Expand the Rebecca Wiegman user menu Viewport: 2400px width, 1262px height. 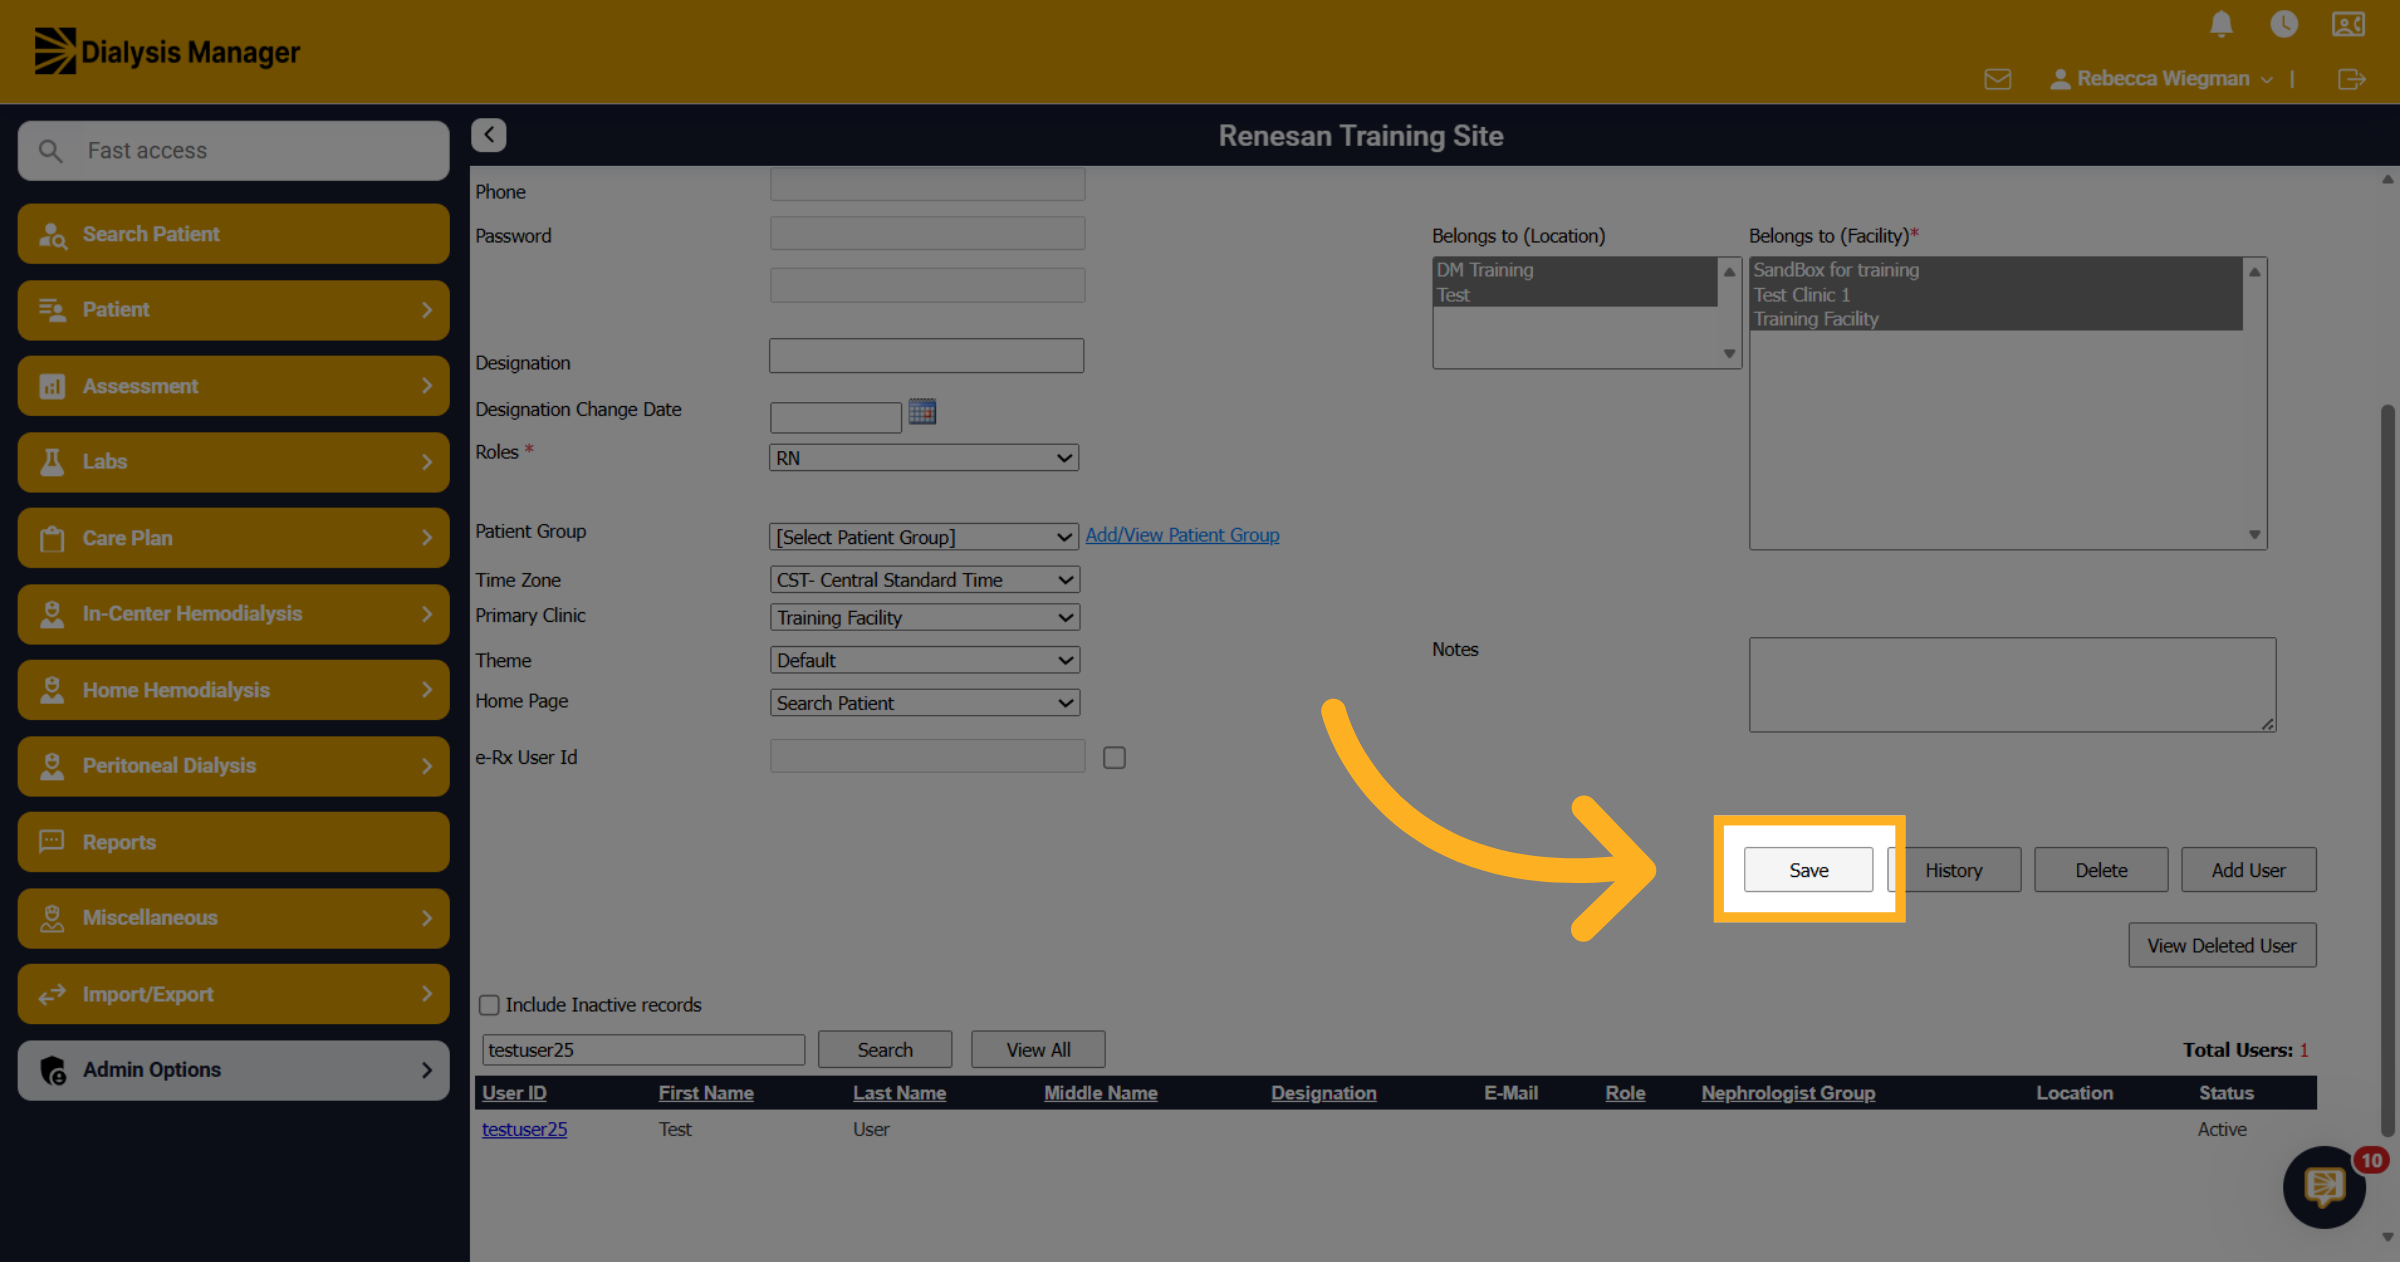2162,79
